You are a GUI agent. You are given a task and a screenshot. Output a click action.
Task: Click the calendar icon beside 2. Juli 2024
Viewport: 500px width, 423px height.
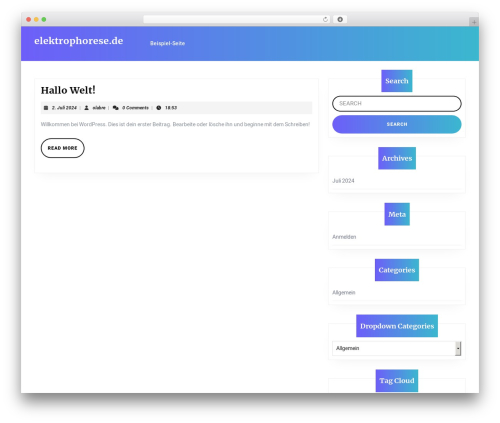pos(46,108)
